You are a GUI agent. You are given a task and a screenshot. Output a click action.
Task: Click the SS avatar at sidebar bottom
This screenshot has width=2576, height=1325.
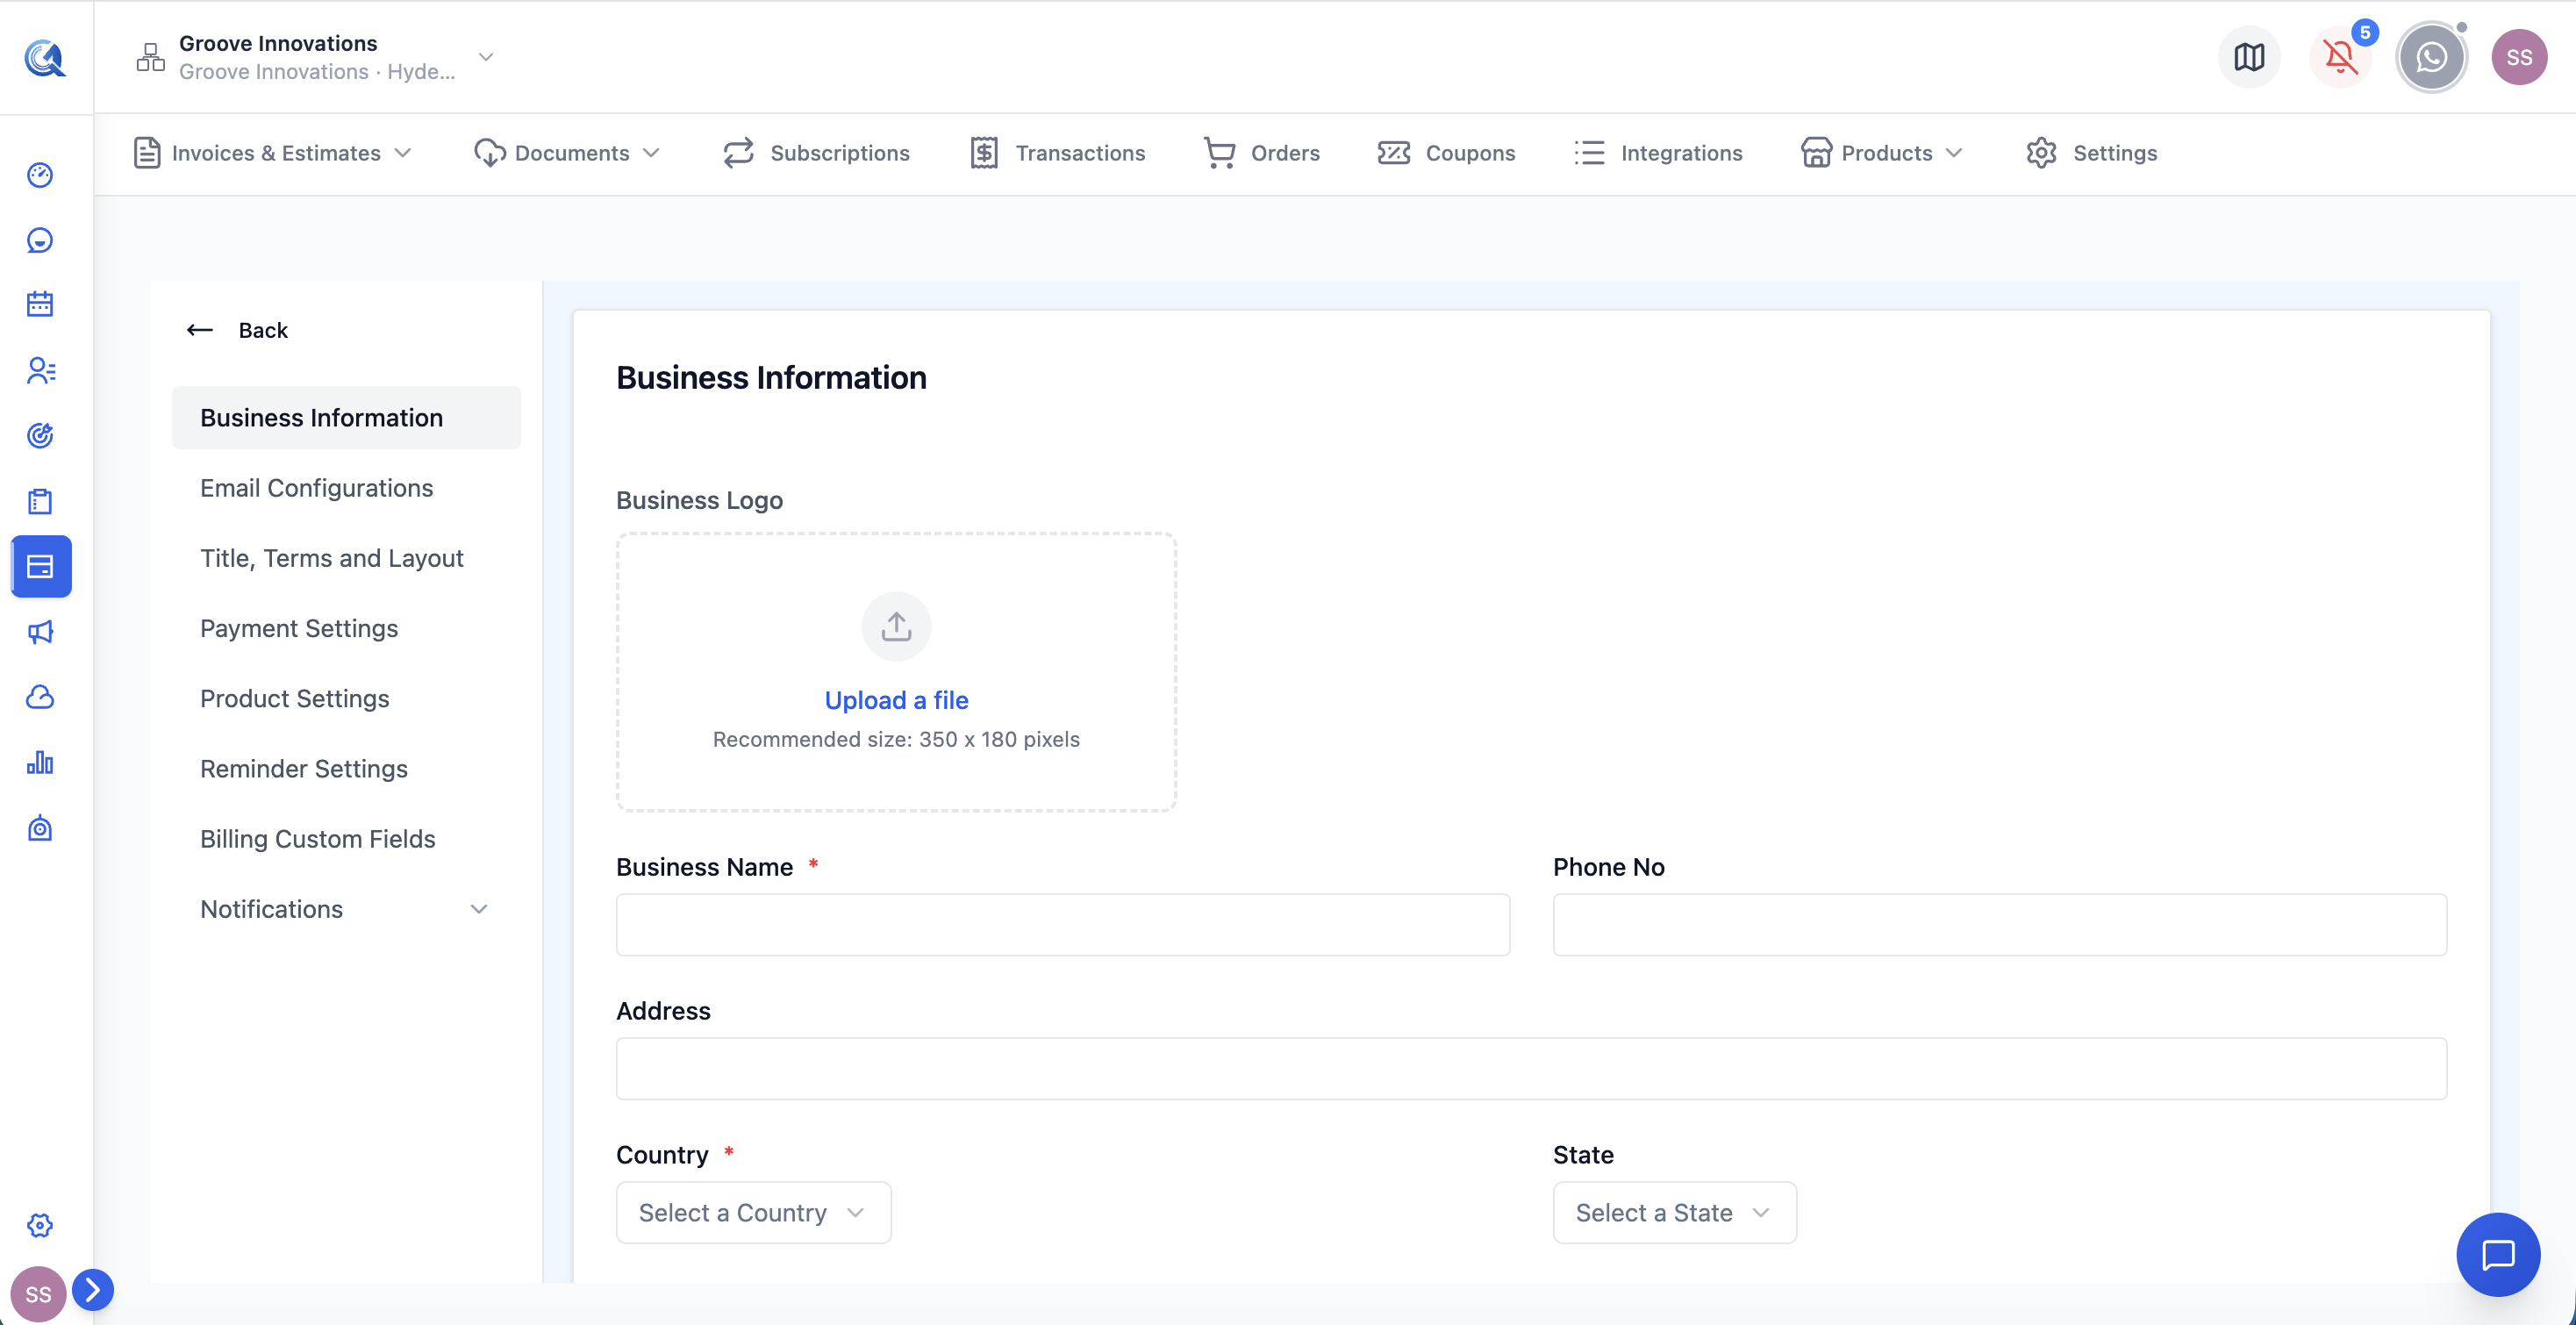point(38,1294)
